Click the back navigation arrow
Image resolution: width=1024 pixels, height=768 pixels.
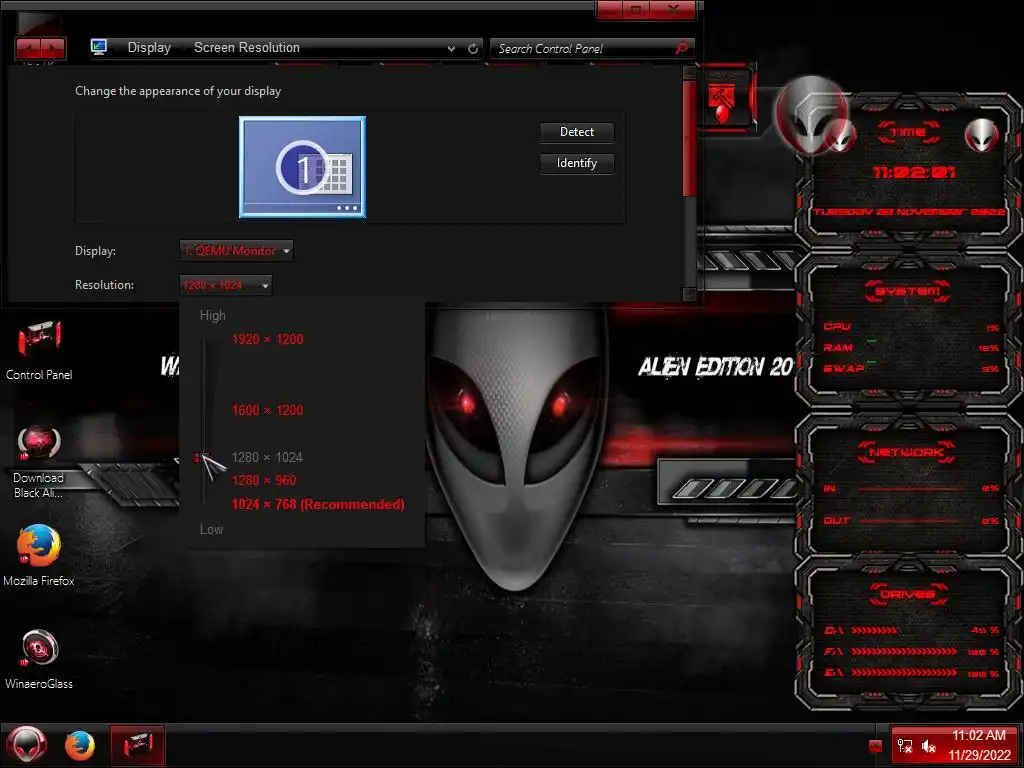coord(29,48)
